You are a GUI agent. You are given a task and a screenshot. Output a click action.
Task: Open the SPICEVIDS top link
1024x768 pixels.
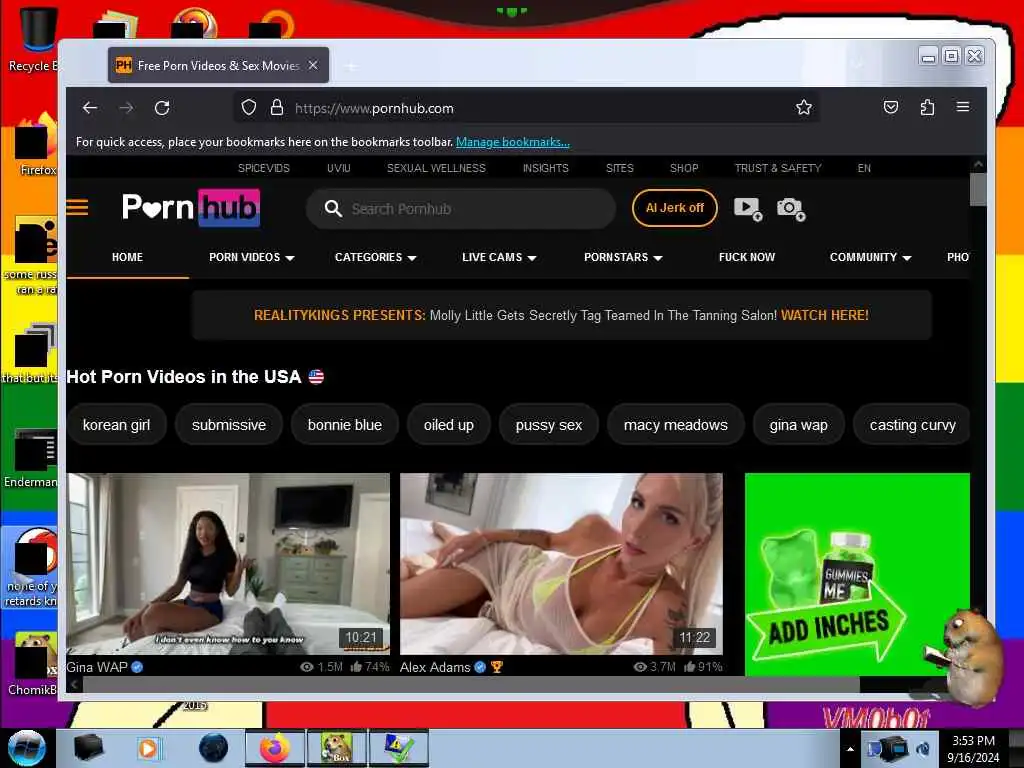pos(264,168)
